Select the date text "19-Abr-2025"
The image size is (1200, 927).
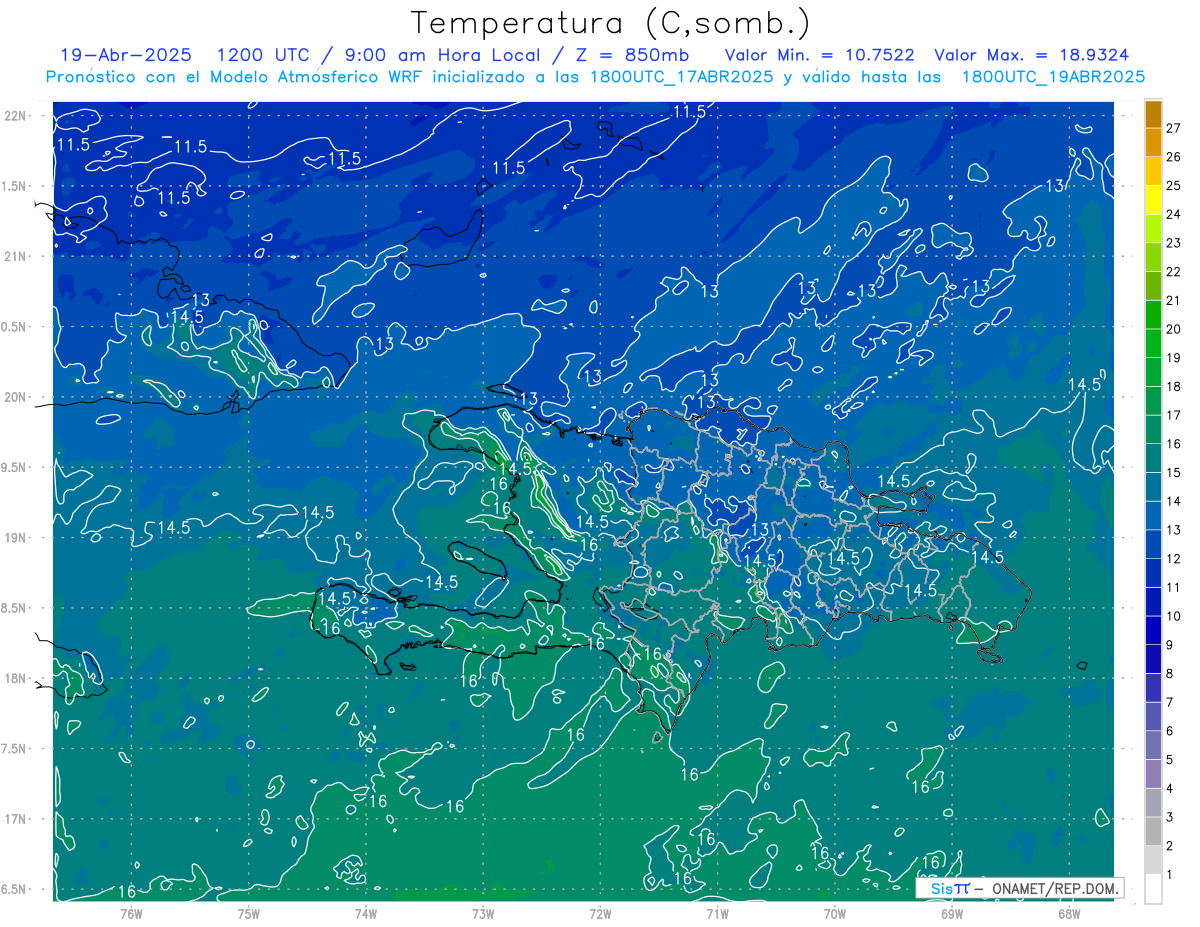tap(126, 55)
